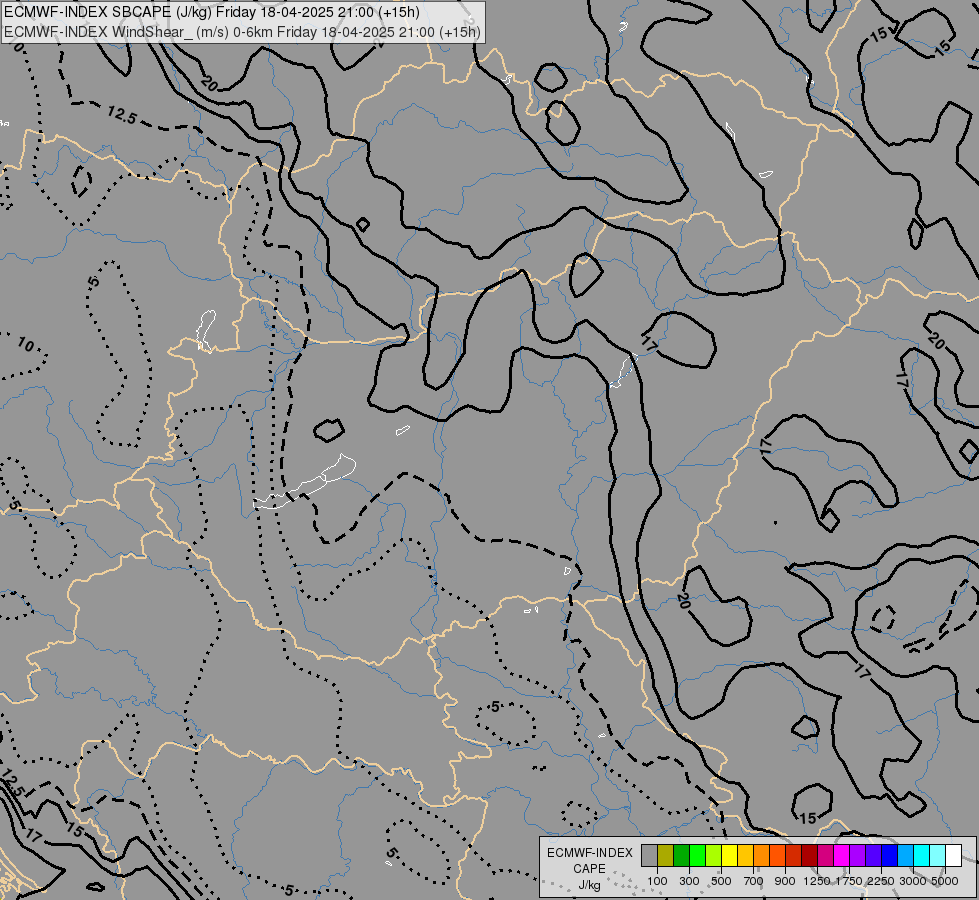Viewport: 979px width, 900px height.
Task: Click the orange-red swatch left of 900
Action: (777, 855)
